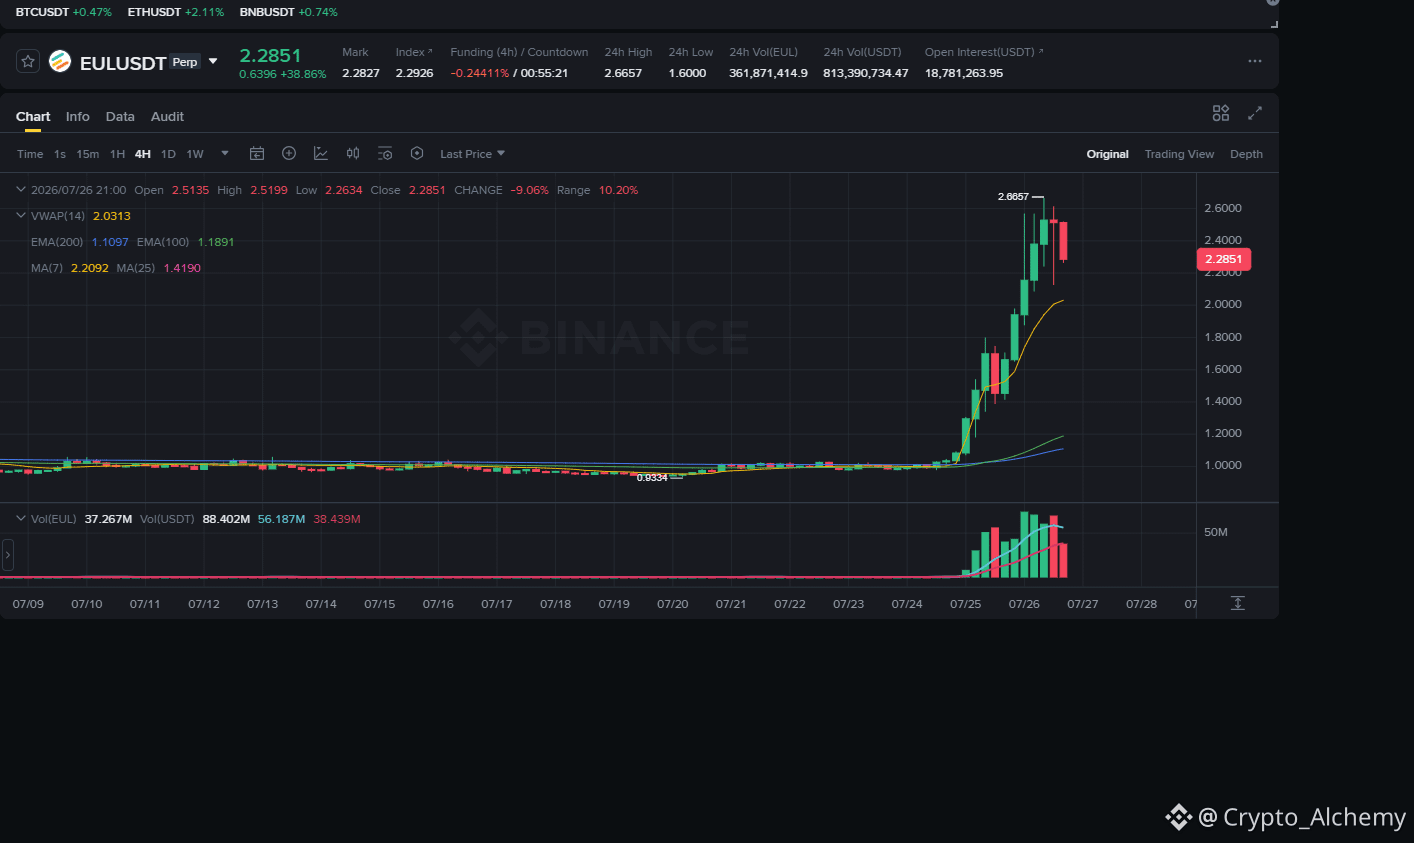Screen dimensions: 1414x843
Task: Click the hexagon chart settings icon
Action: point(417,153)
